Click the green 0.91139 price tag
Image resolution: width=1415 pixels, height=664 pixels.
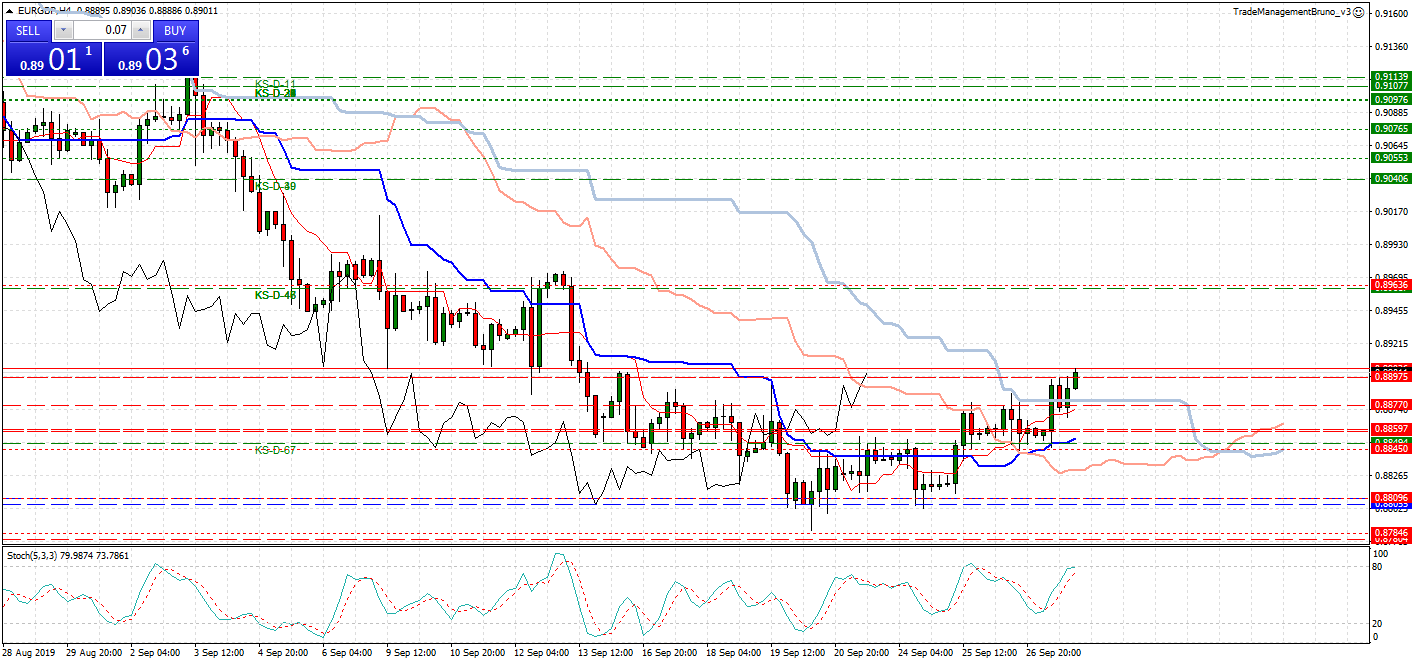tap(1391, 76)
